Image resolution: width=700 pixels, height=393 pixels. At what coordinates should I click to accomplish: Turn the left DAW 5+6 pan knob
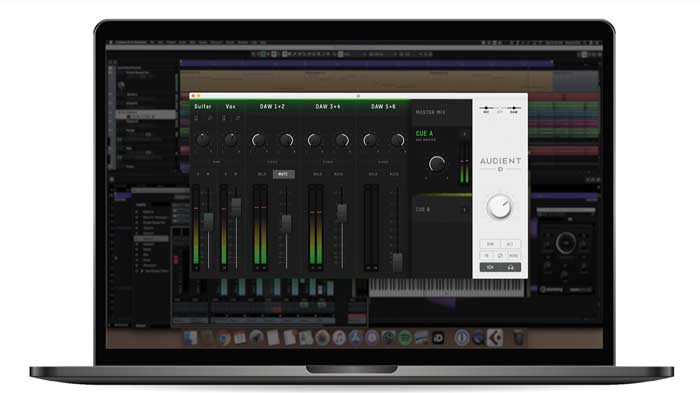point(370,140)
